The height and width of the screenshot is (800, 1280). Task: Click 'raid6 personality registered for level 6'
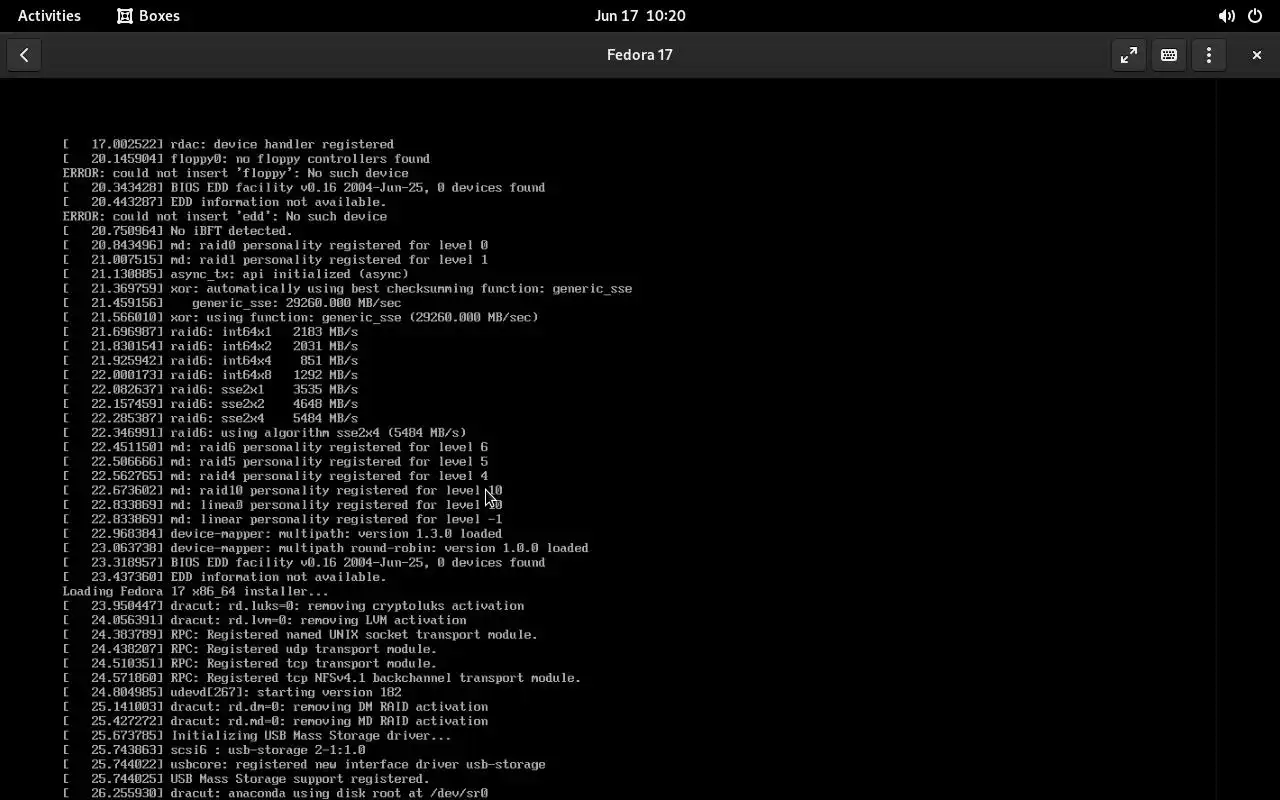(275, 447)
